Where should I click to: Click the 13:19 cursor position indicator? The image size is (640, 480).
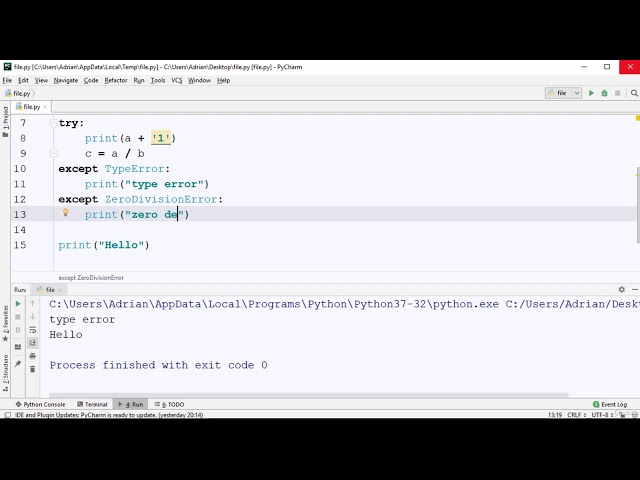click(555, 415)
